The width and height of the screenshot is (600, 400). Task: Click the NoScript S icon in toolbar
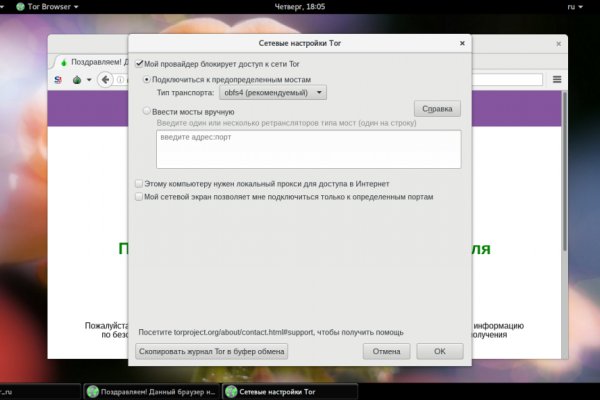click(58, 80)
